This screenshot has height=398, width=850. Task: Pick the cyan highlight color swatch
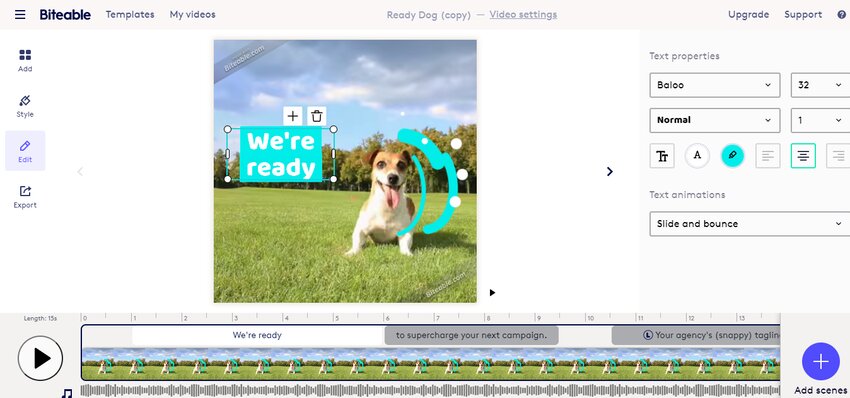[x=732, y=156]
